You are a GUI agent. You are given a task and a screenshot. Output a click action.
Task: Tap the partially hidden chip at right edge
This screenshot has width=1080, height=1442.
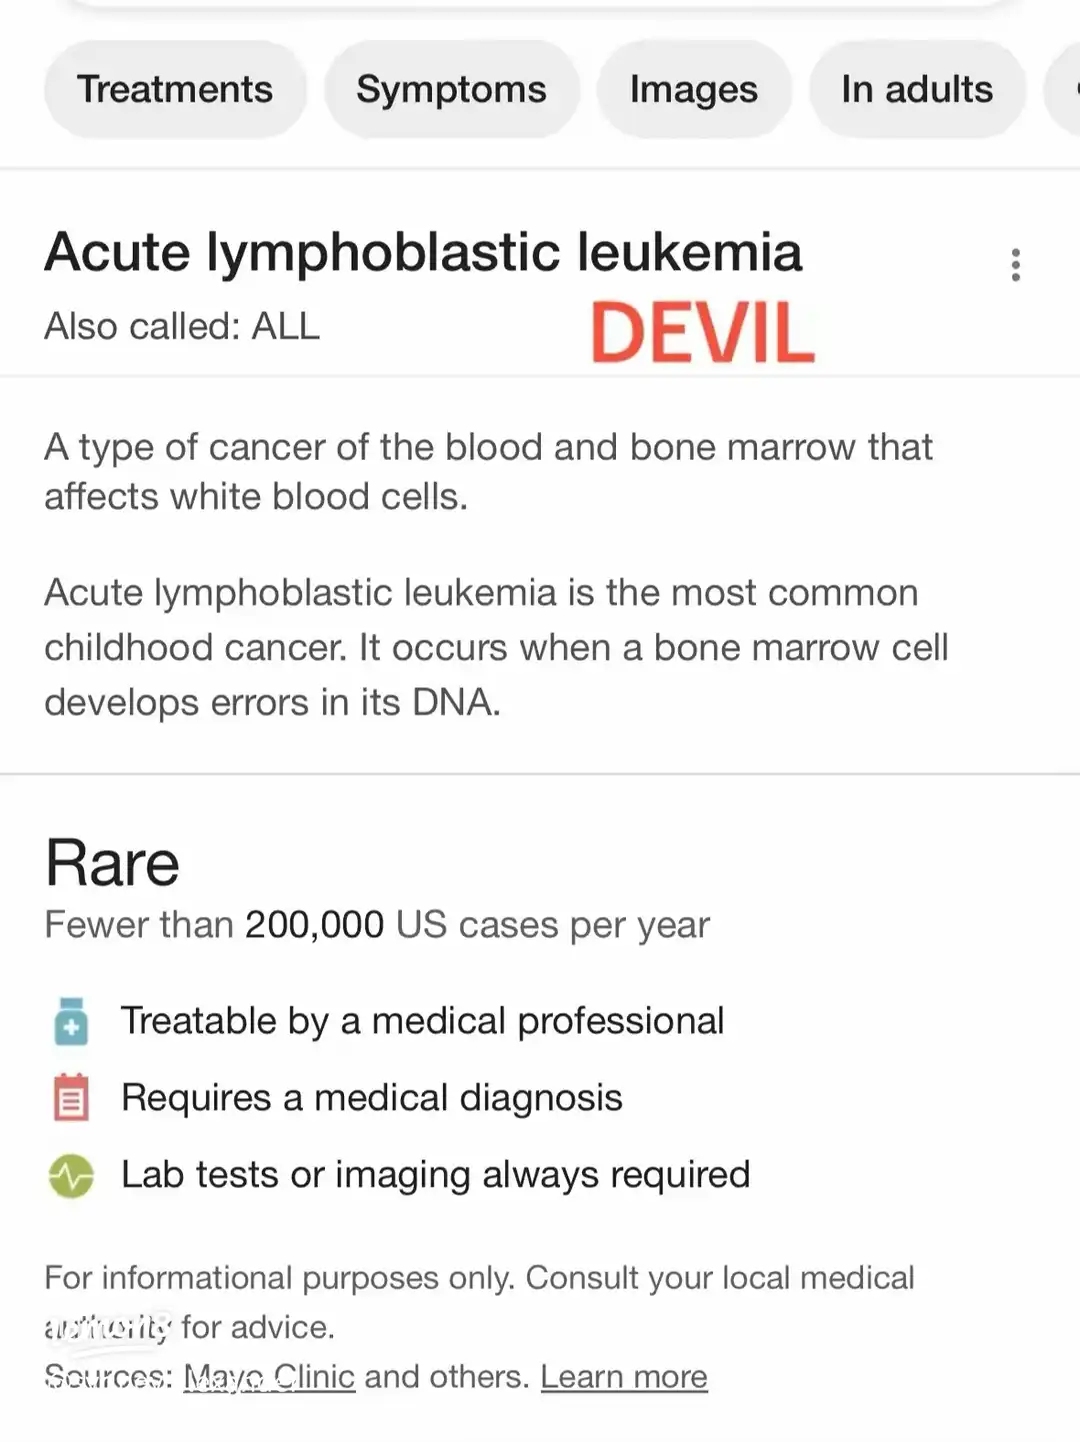click(1063, 89)
